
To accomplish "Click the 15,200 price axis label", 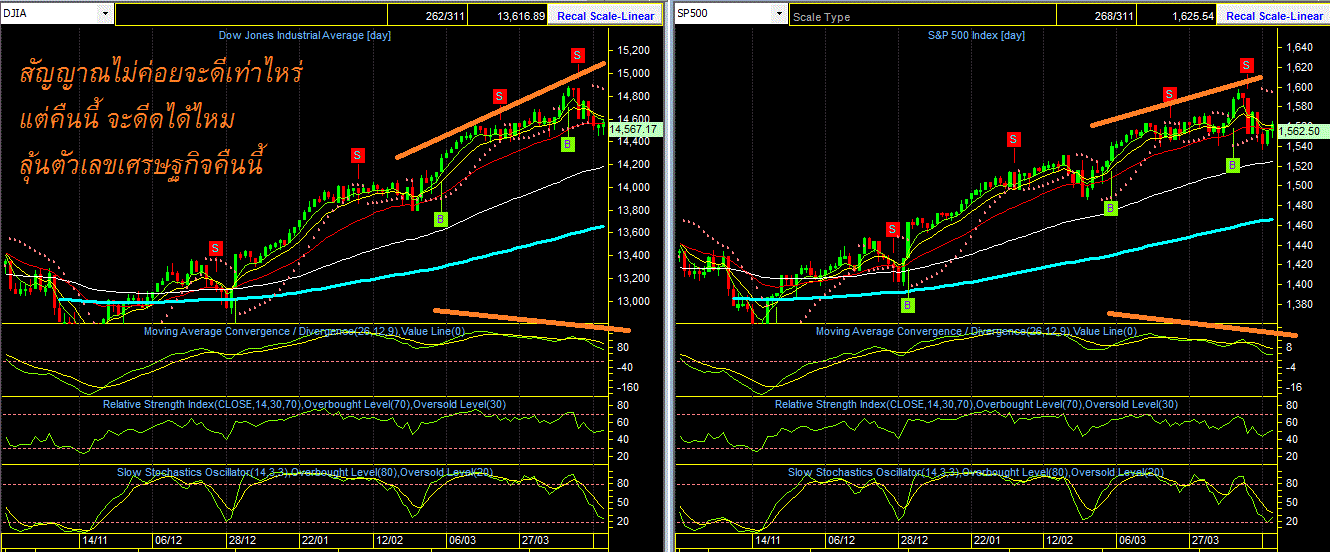I will coord(636,50).
